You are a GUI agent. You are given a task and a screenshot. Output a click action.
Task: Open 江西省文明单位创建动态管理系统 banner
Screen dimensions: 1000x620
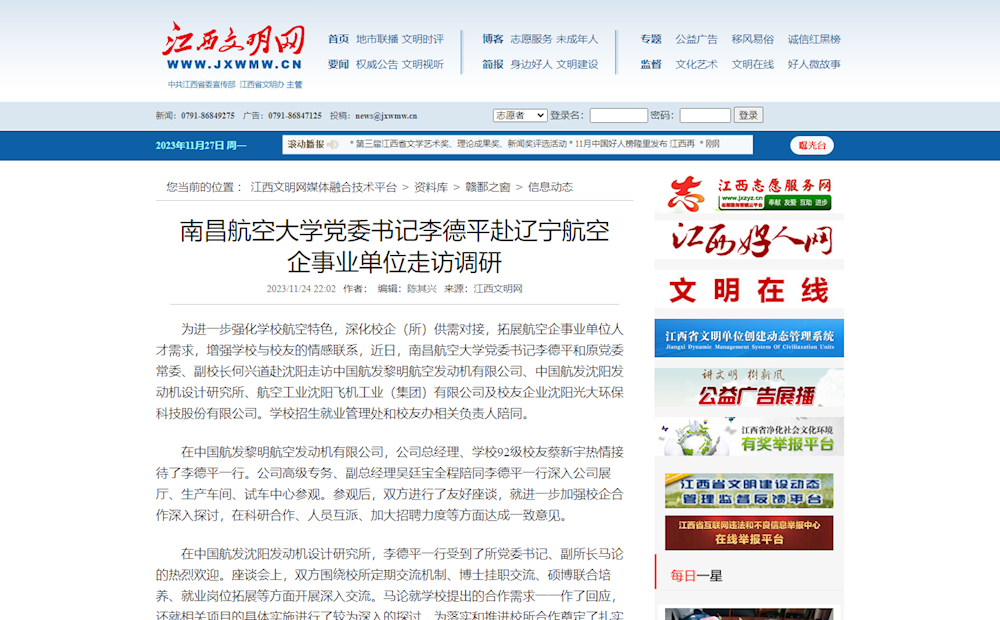pyautogui.click(x=749, y=338)
